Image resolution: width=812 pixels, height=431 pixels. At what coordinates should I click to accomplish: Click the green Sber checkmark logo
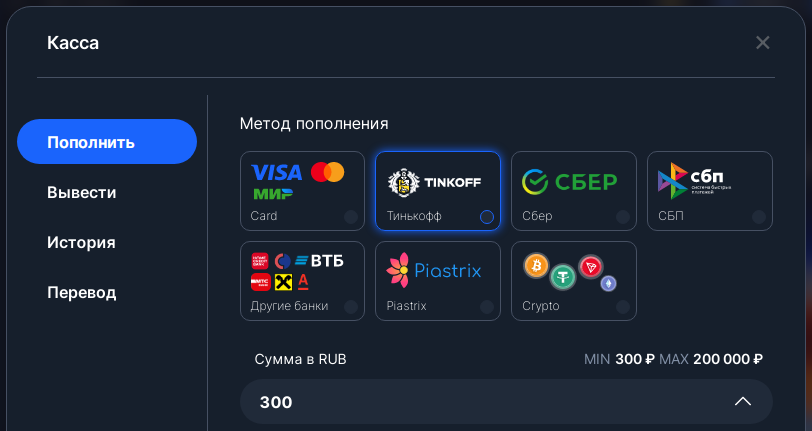click(x=535, y=182)
